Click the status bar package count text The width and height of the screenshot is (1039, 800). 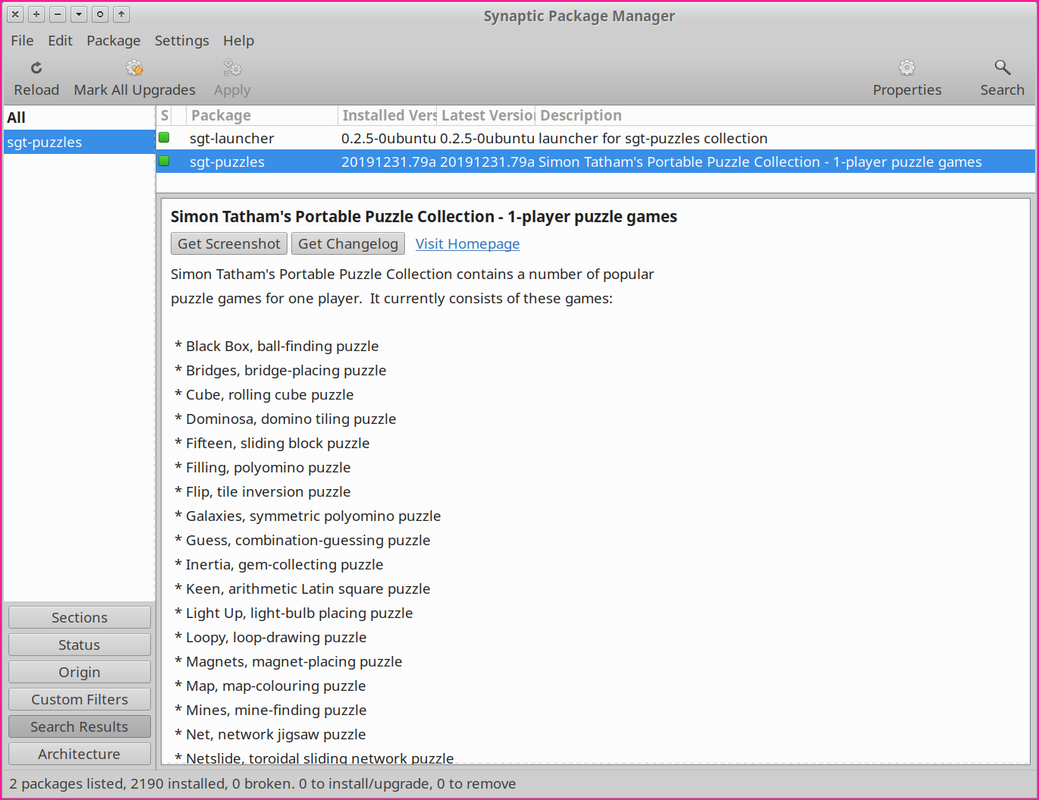pyautogui.click(x=262, y=783)
